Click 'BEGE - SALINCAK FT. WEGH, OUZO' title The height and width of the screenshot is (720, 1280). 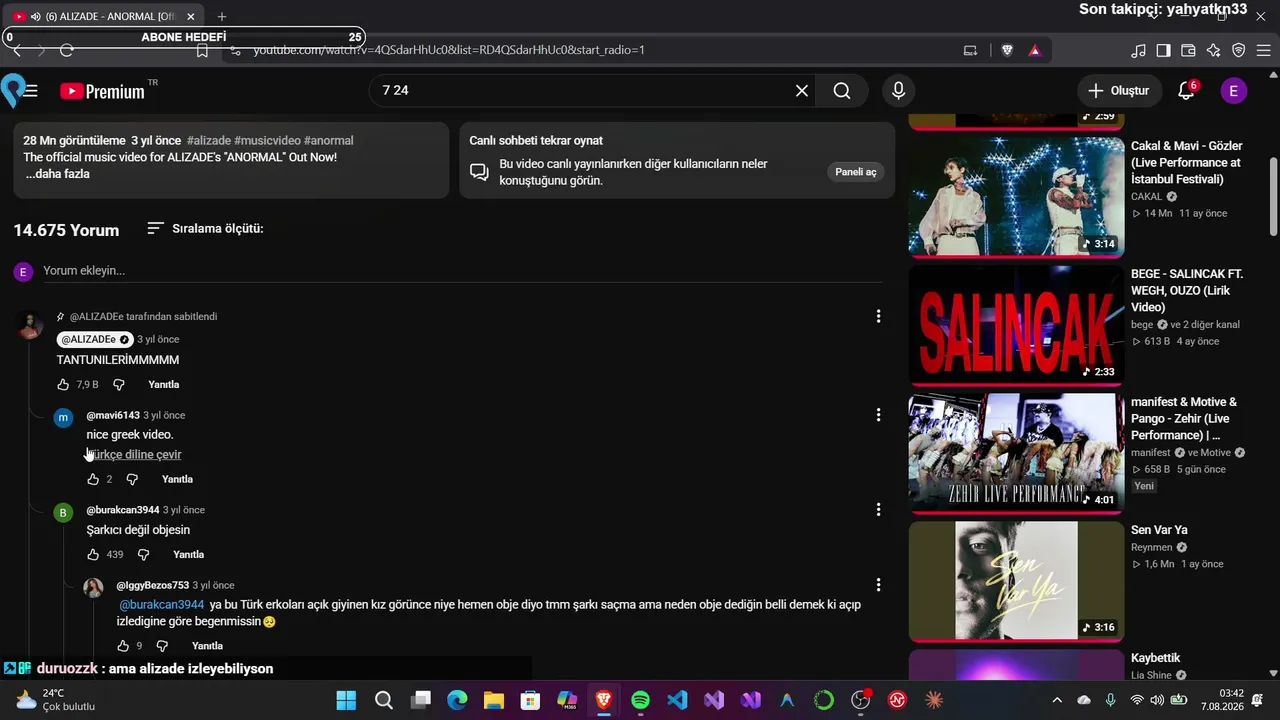(1187, 291)
